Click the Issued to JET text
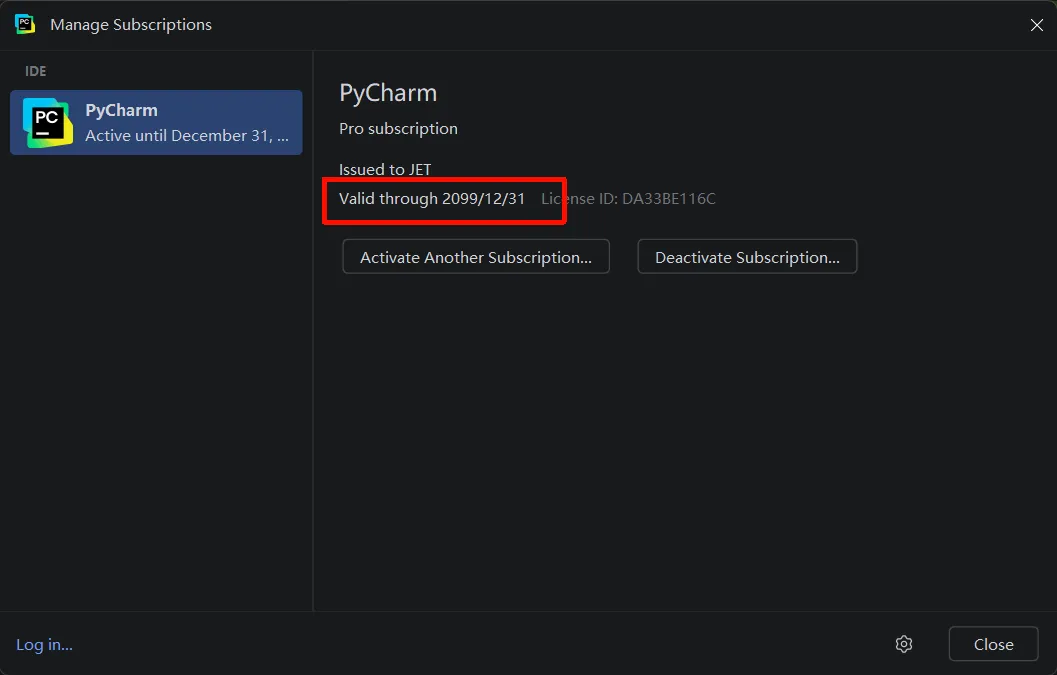 [x=385, y=169]
